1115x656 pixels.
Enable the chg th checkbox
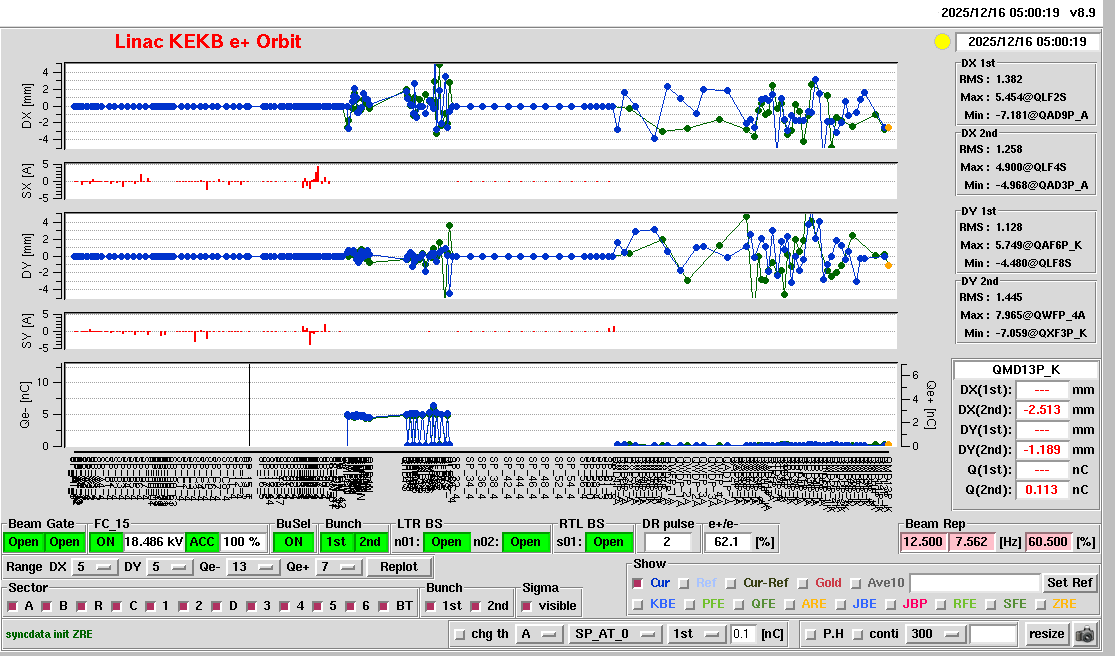click(x=460, y=634)
